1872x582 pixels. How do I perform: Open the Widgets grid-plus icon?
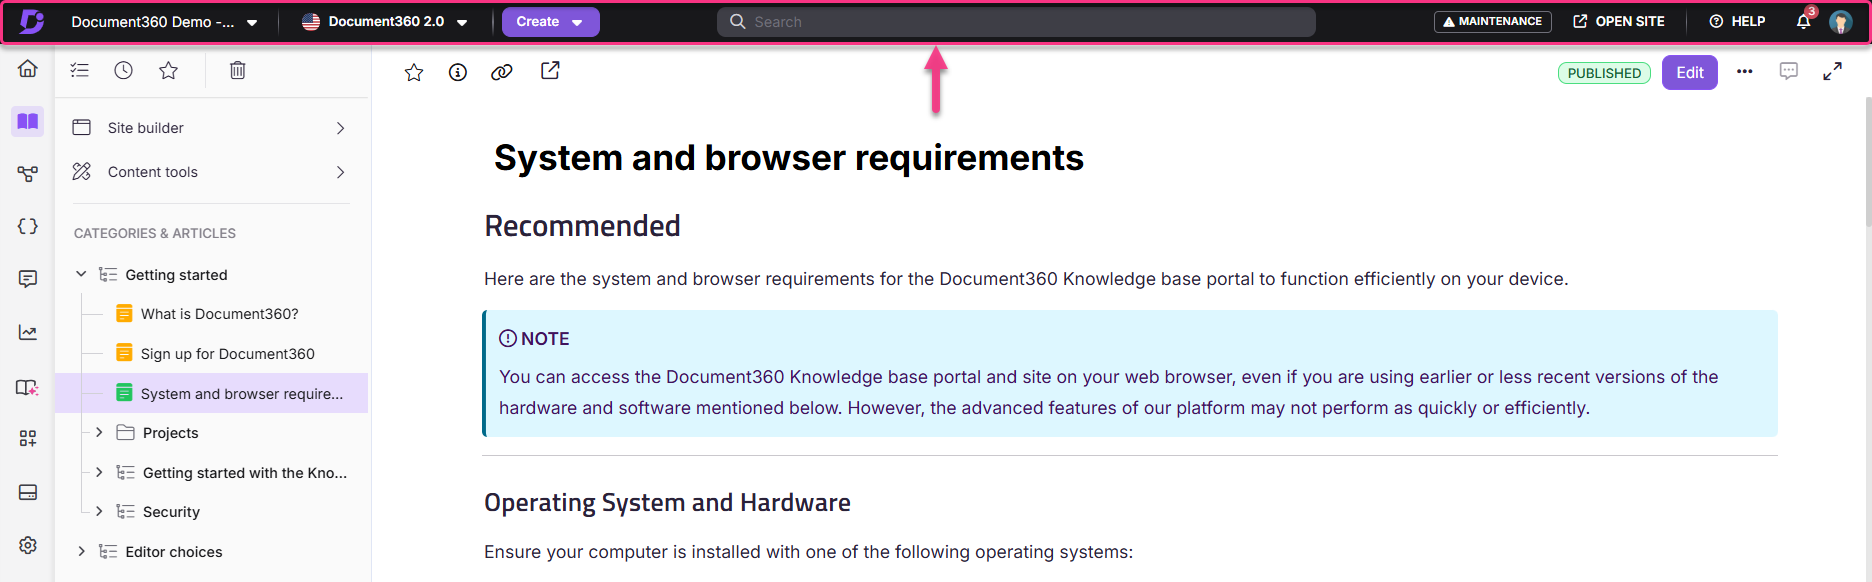click(x=28, y=438)
